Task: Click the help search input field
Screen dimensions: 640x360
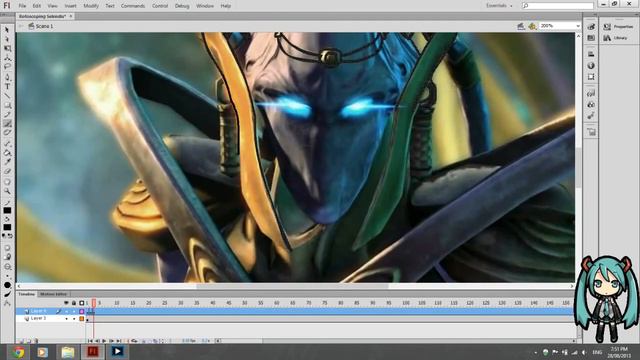Action: pos(558,6)
